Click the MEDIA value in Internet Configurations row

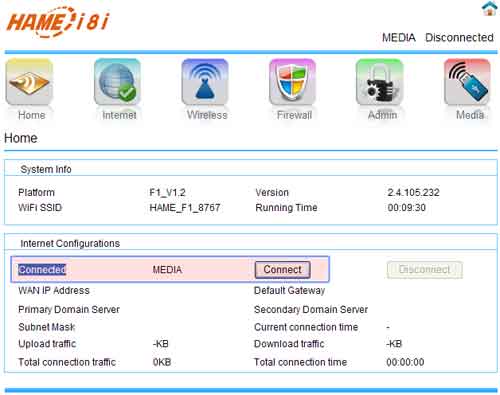coord(167,269)
